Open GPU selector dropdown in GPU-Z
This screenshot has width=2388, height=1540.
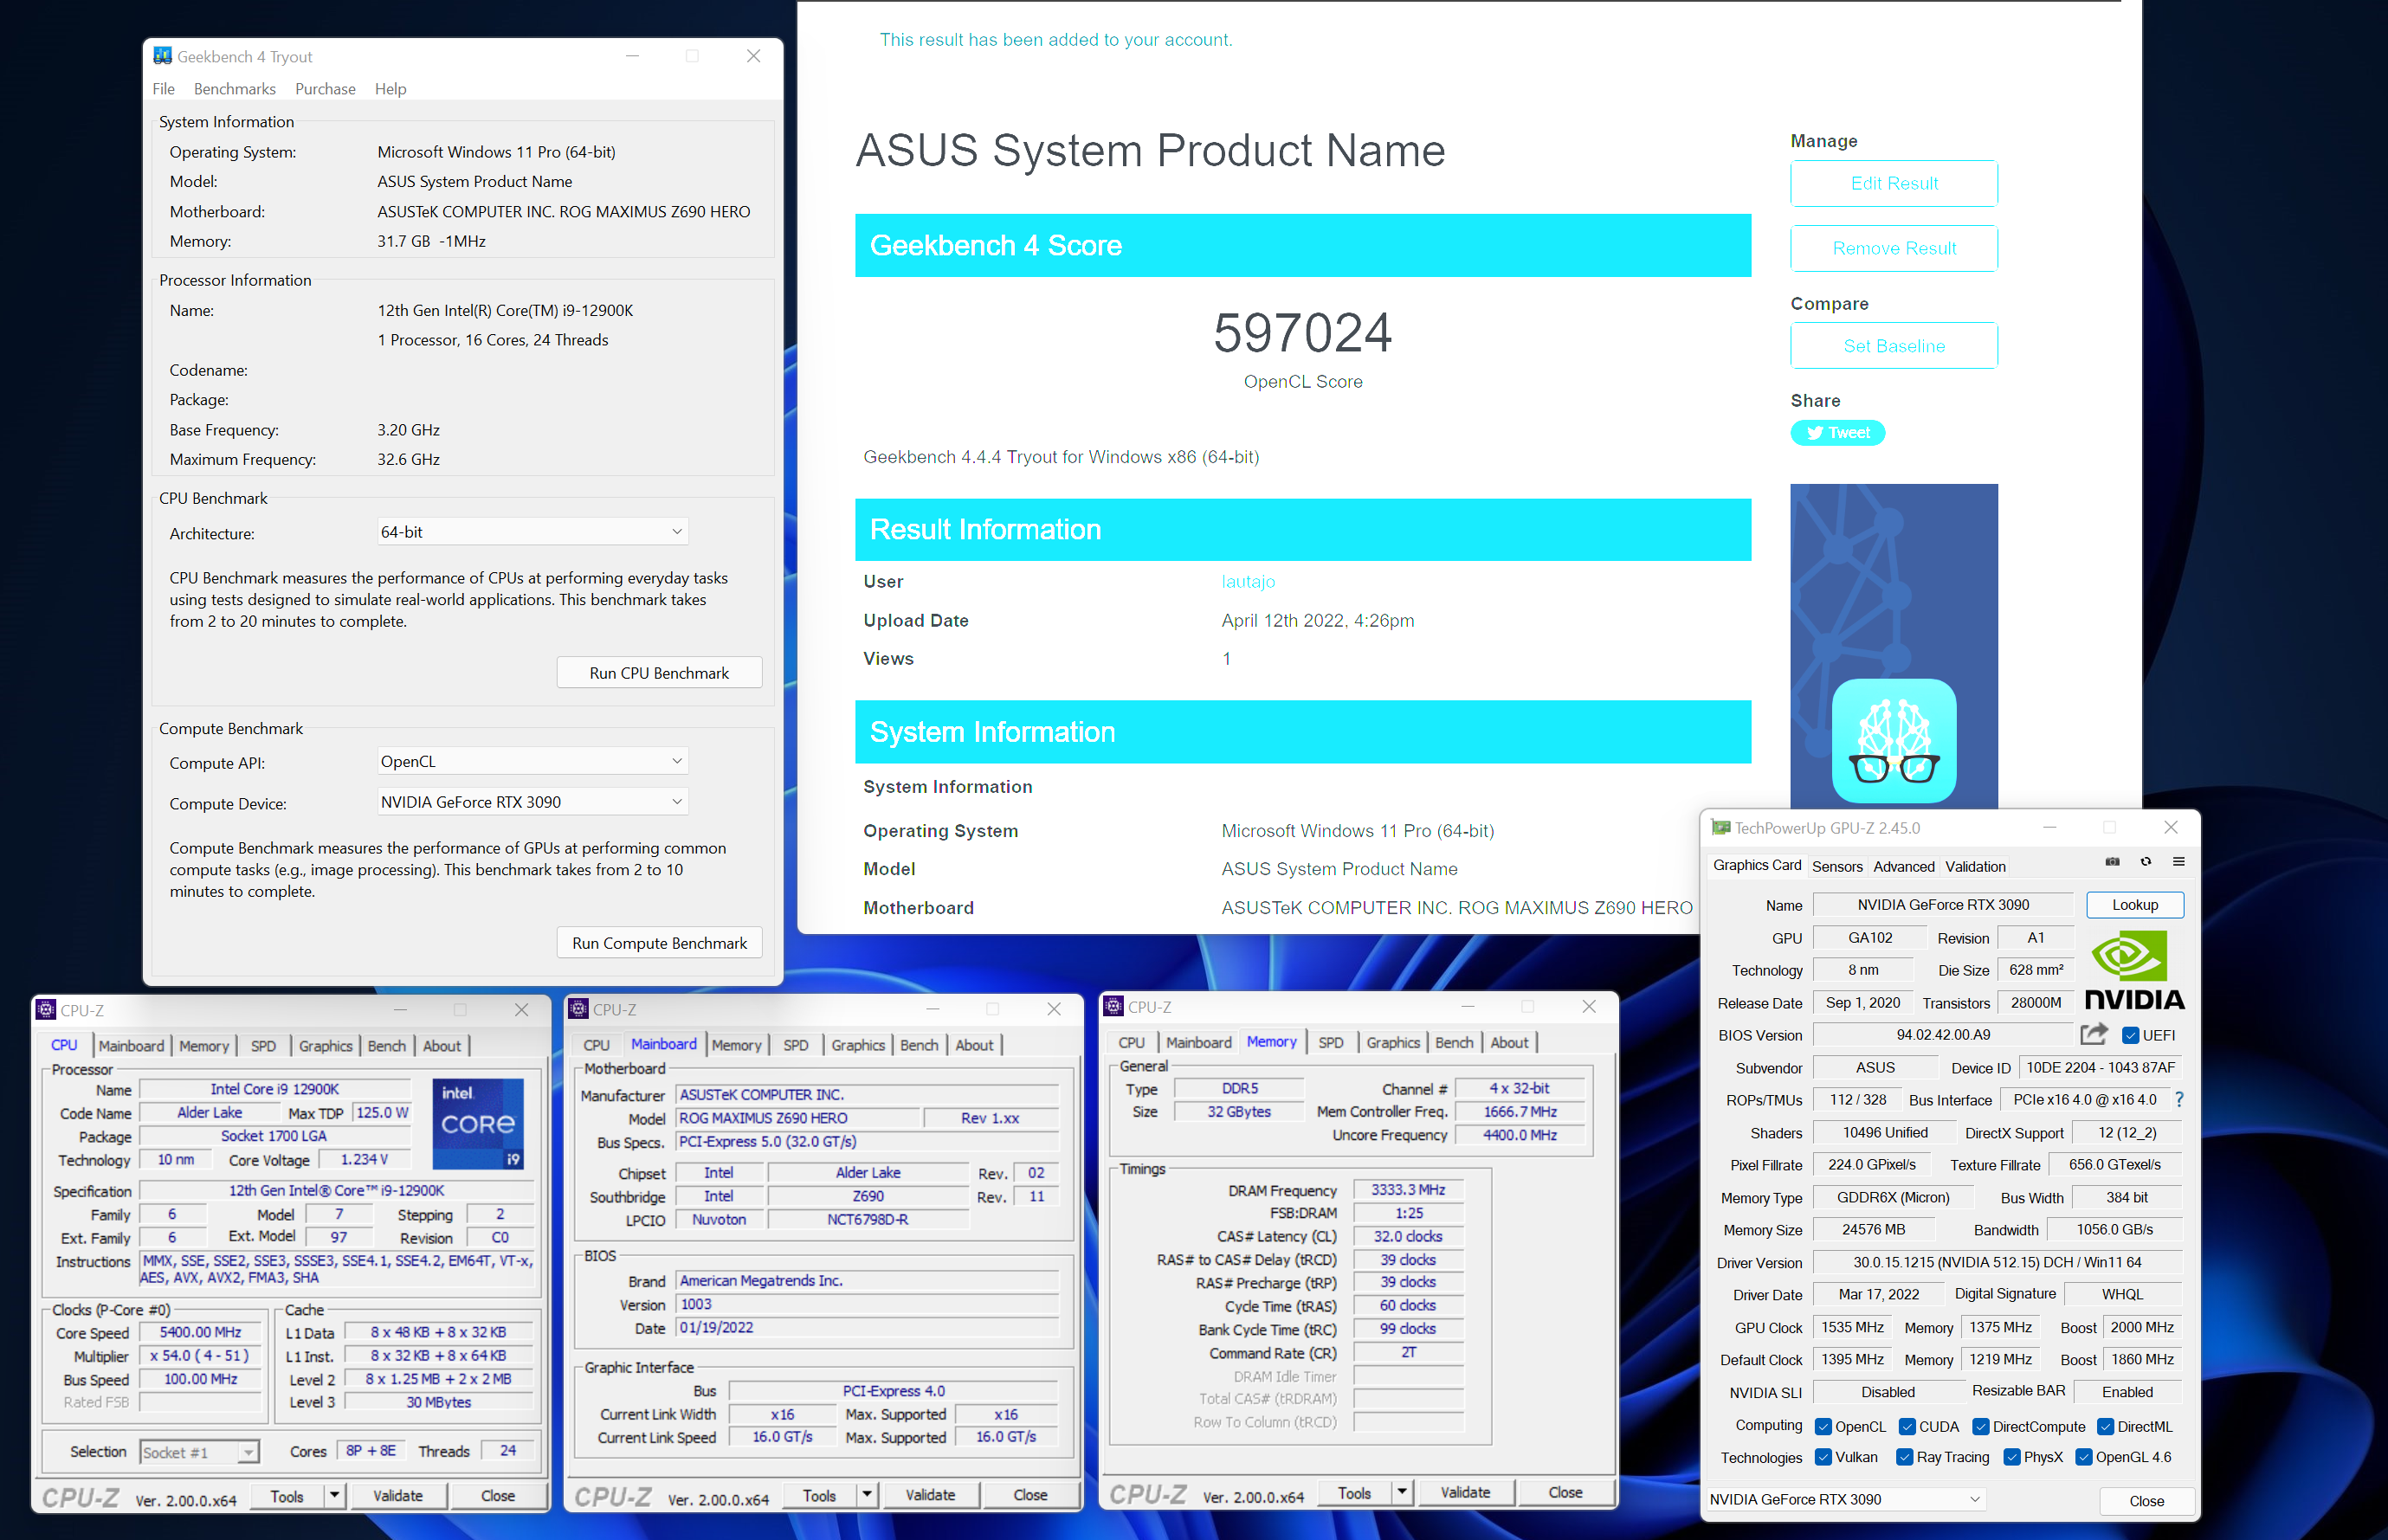[1844, 1499]
